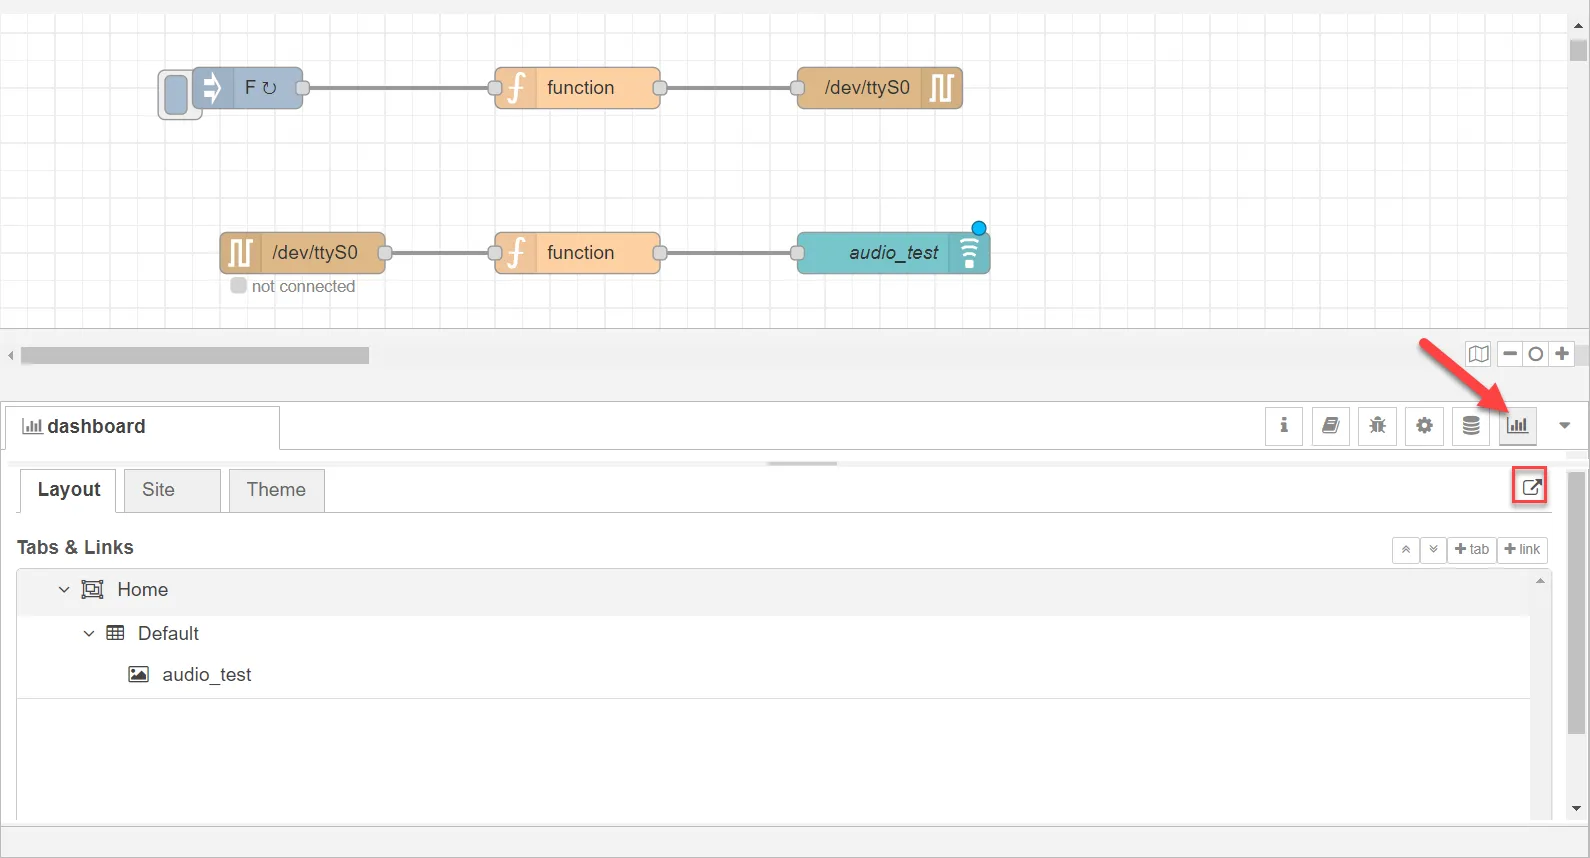
Task: Zoom out with the minus button
Action: pyautogui.click(x=1510, y=354)
